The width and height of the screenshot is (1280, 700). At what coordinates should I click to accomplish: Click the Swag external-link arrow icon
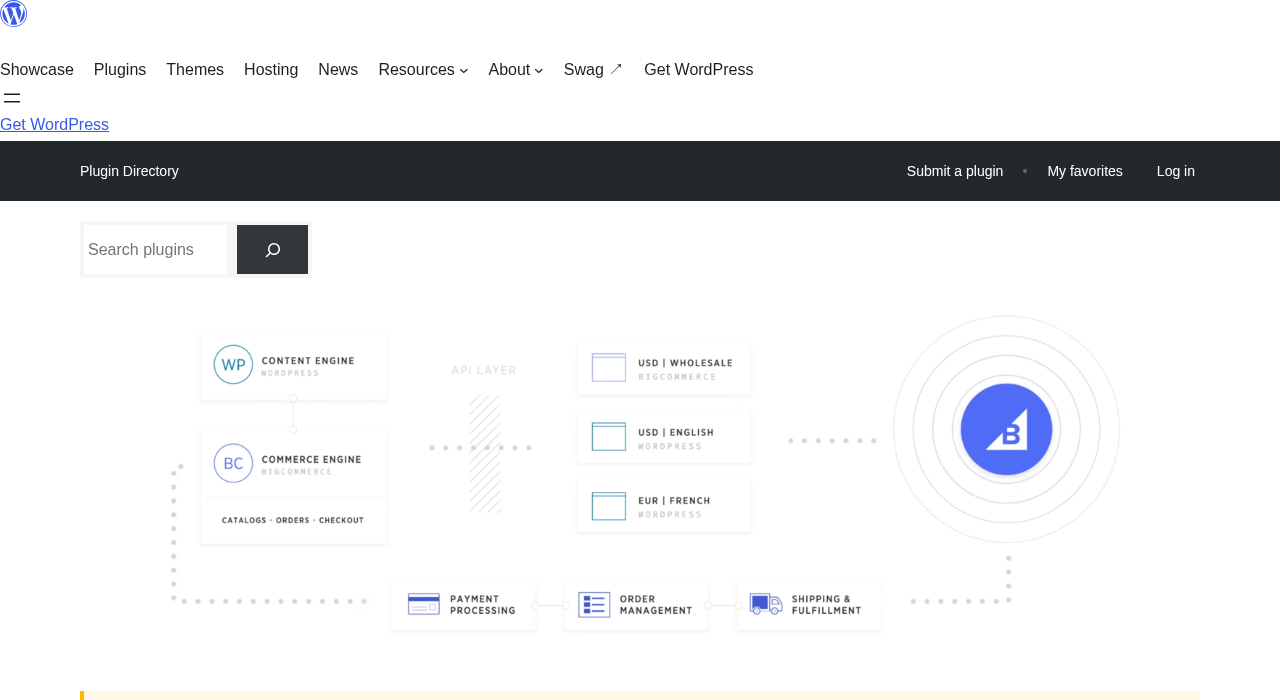[616, 70]
